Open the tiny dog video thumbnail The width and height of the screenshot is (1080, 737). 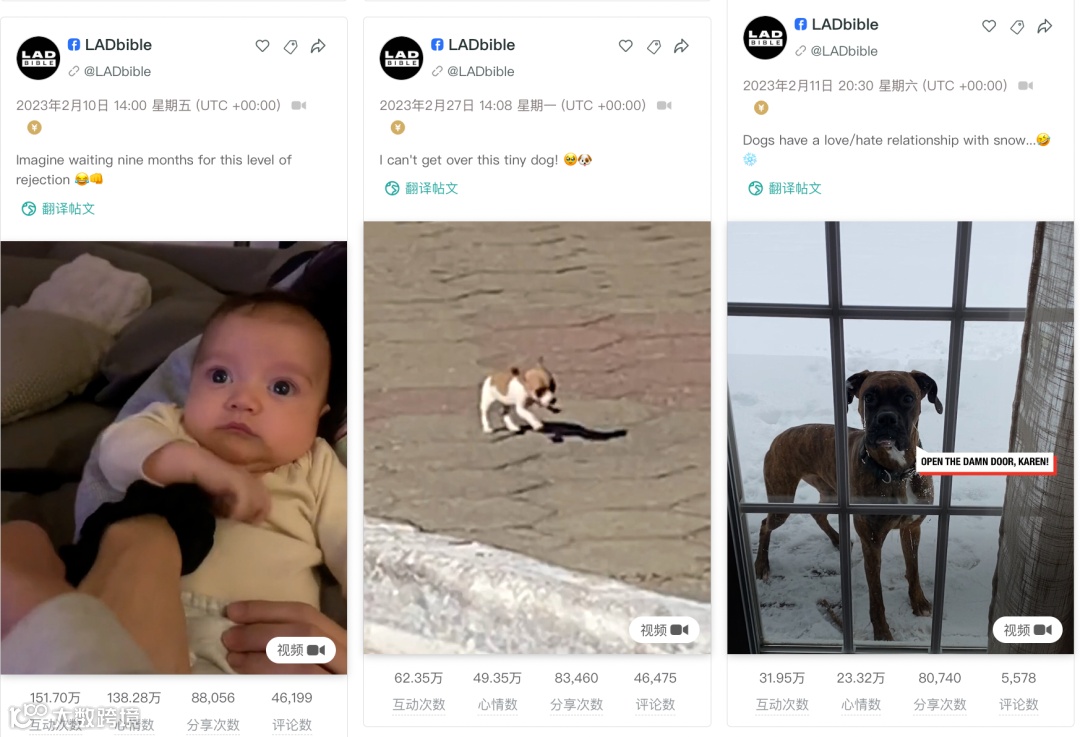(537, 437)
